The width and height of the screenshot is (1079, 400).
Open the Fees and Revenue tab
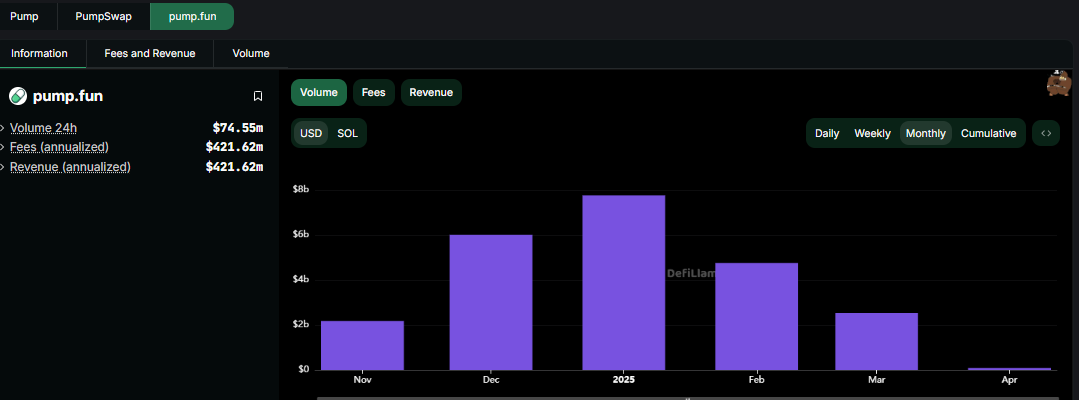click(150, 53)
